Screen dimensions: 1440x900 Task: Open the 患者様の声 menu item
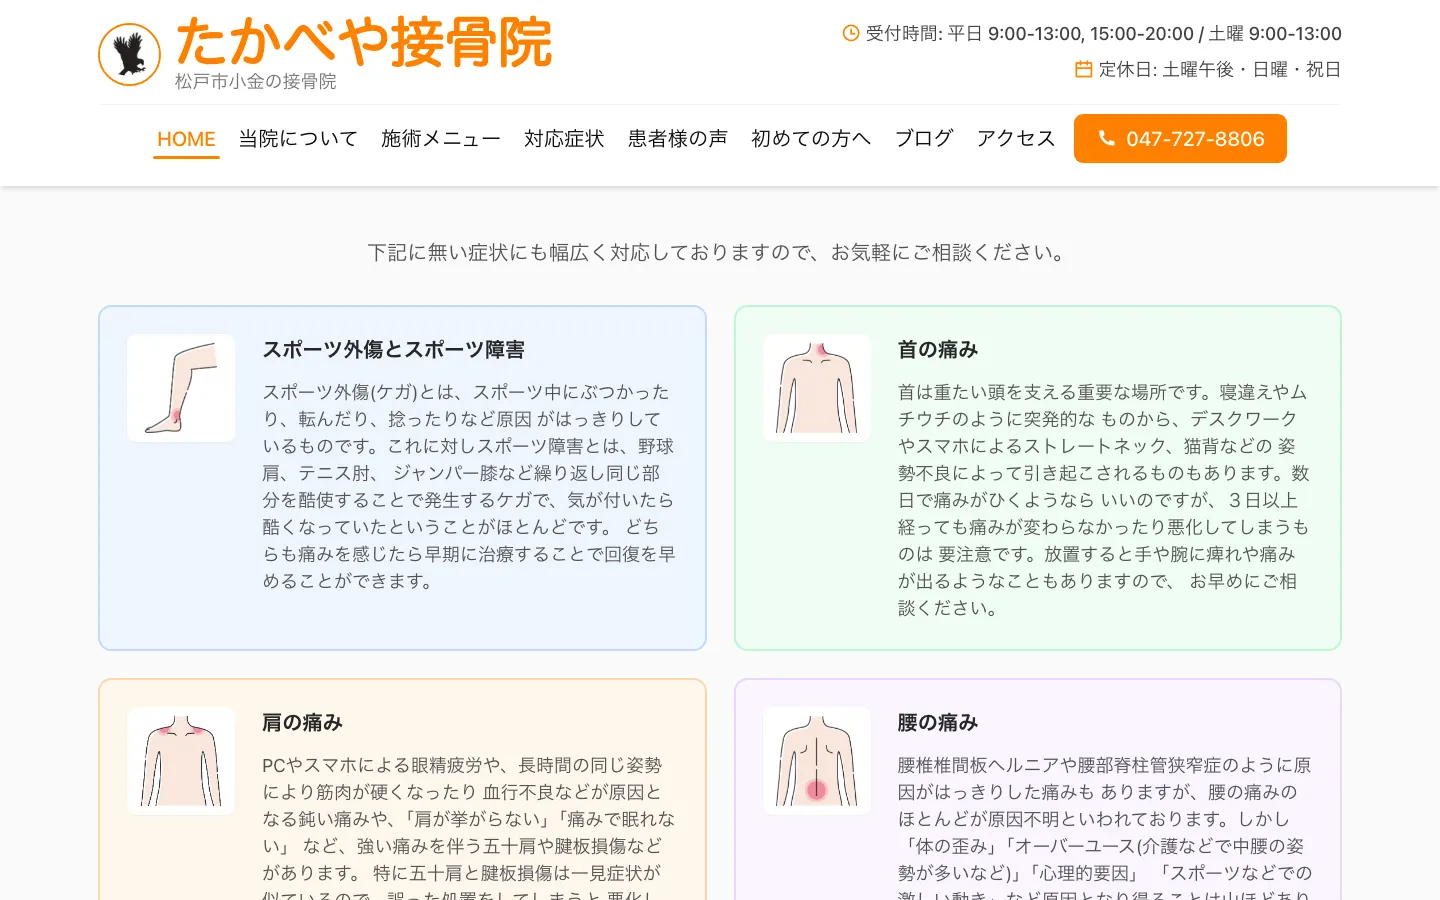coord(678,139)
